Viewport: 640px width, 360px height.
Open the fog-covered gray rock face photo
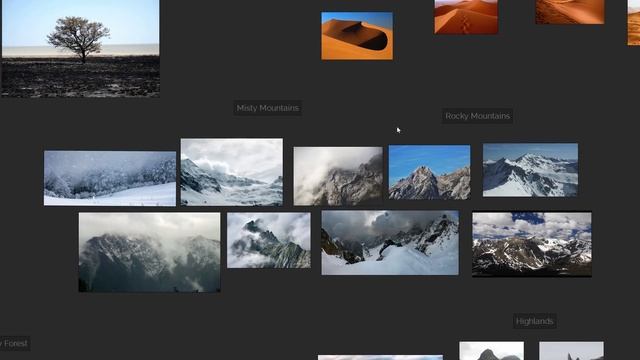[338, 176]
